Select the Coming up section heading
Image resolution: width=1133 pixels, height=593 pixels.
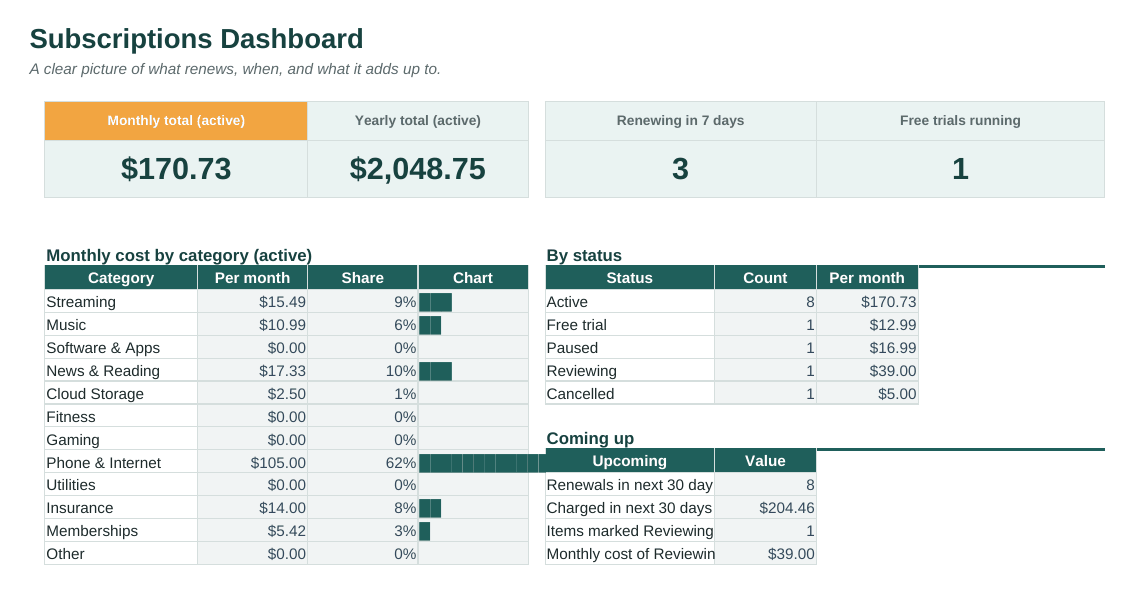[x=590, y=438]
